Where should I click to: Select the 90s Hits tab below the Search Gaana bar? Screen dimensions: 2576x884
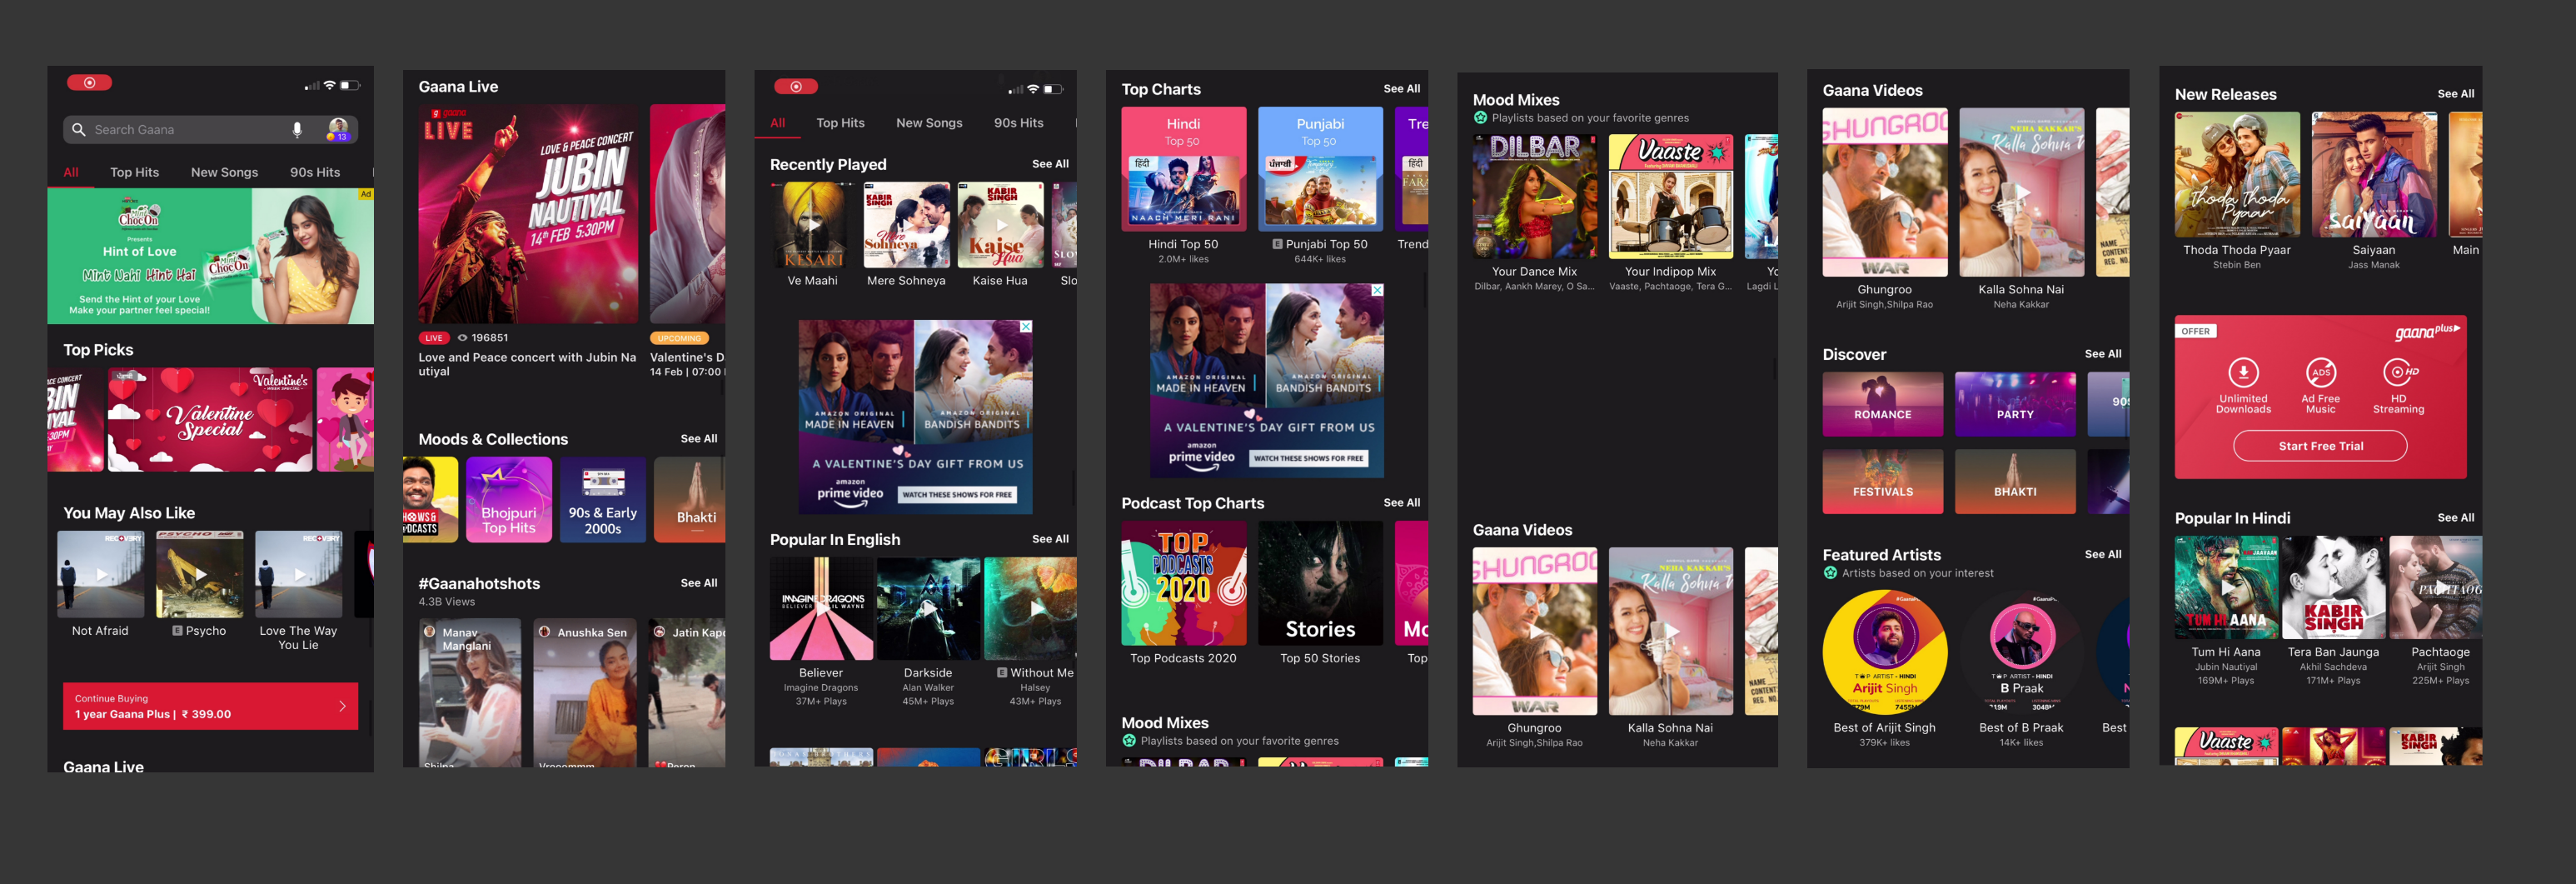315,172
